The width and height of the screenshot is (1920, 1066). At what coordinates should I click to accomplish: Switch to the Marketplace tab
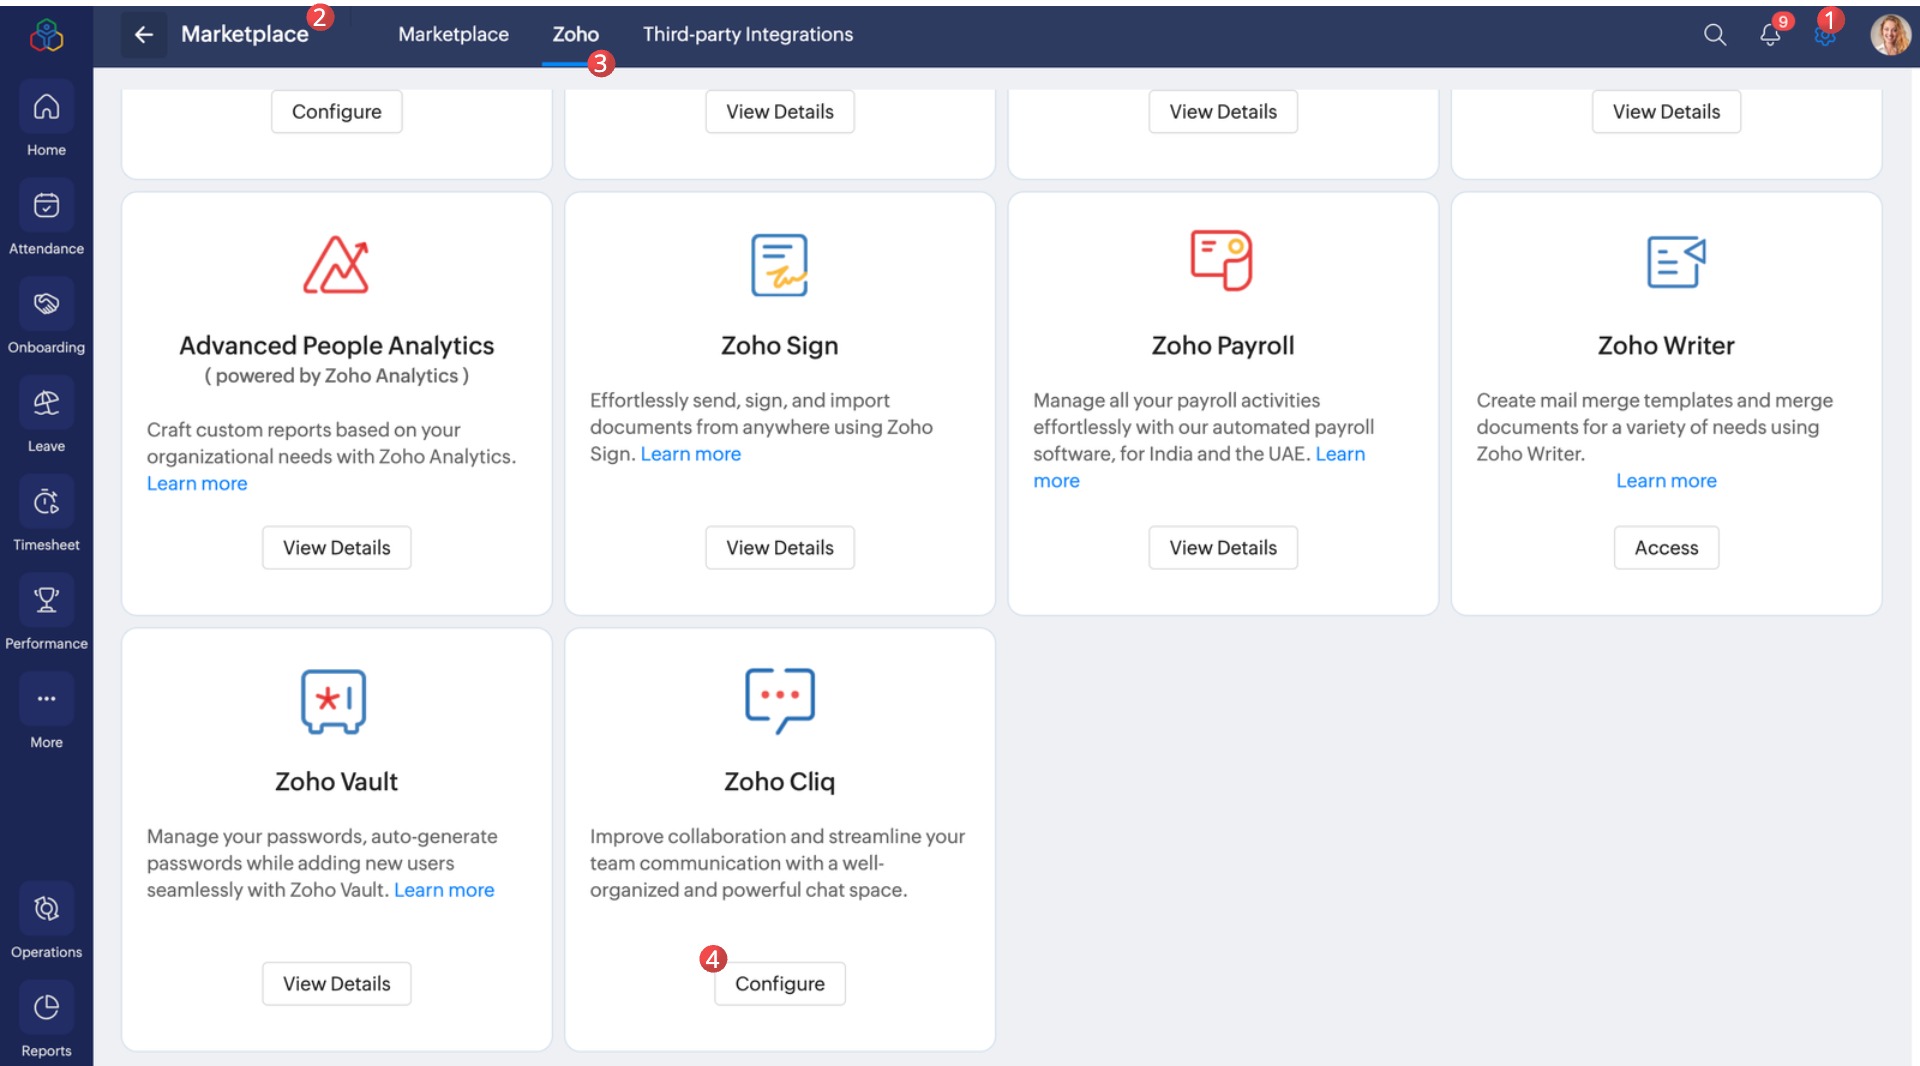(x=453, y=34)
